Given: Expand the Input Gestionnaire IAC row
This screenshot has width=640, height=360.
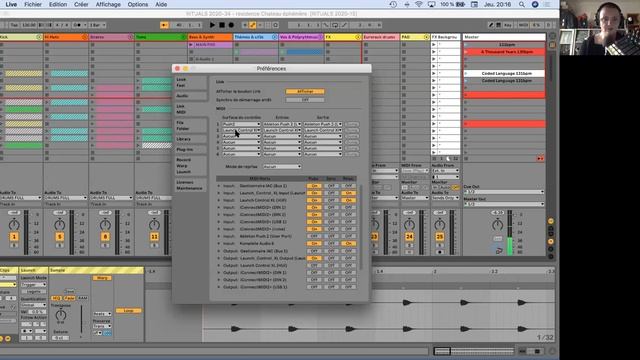Looking at the screenshot, I should pyautogui.click(x=219, y=186).
